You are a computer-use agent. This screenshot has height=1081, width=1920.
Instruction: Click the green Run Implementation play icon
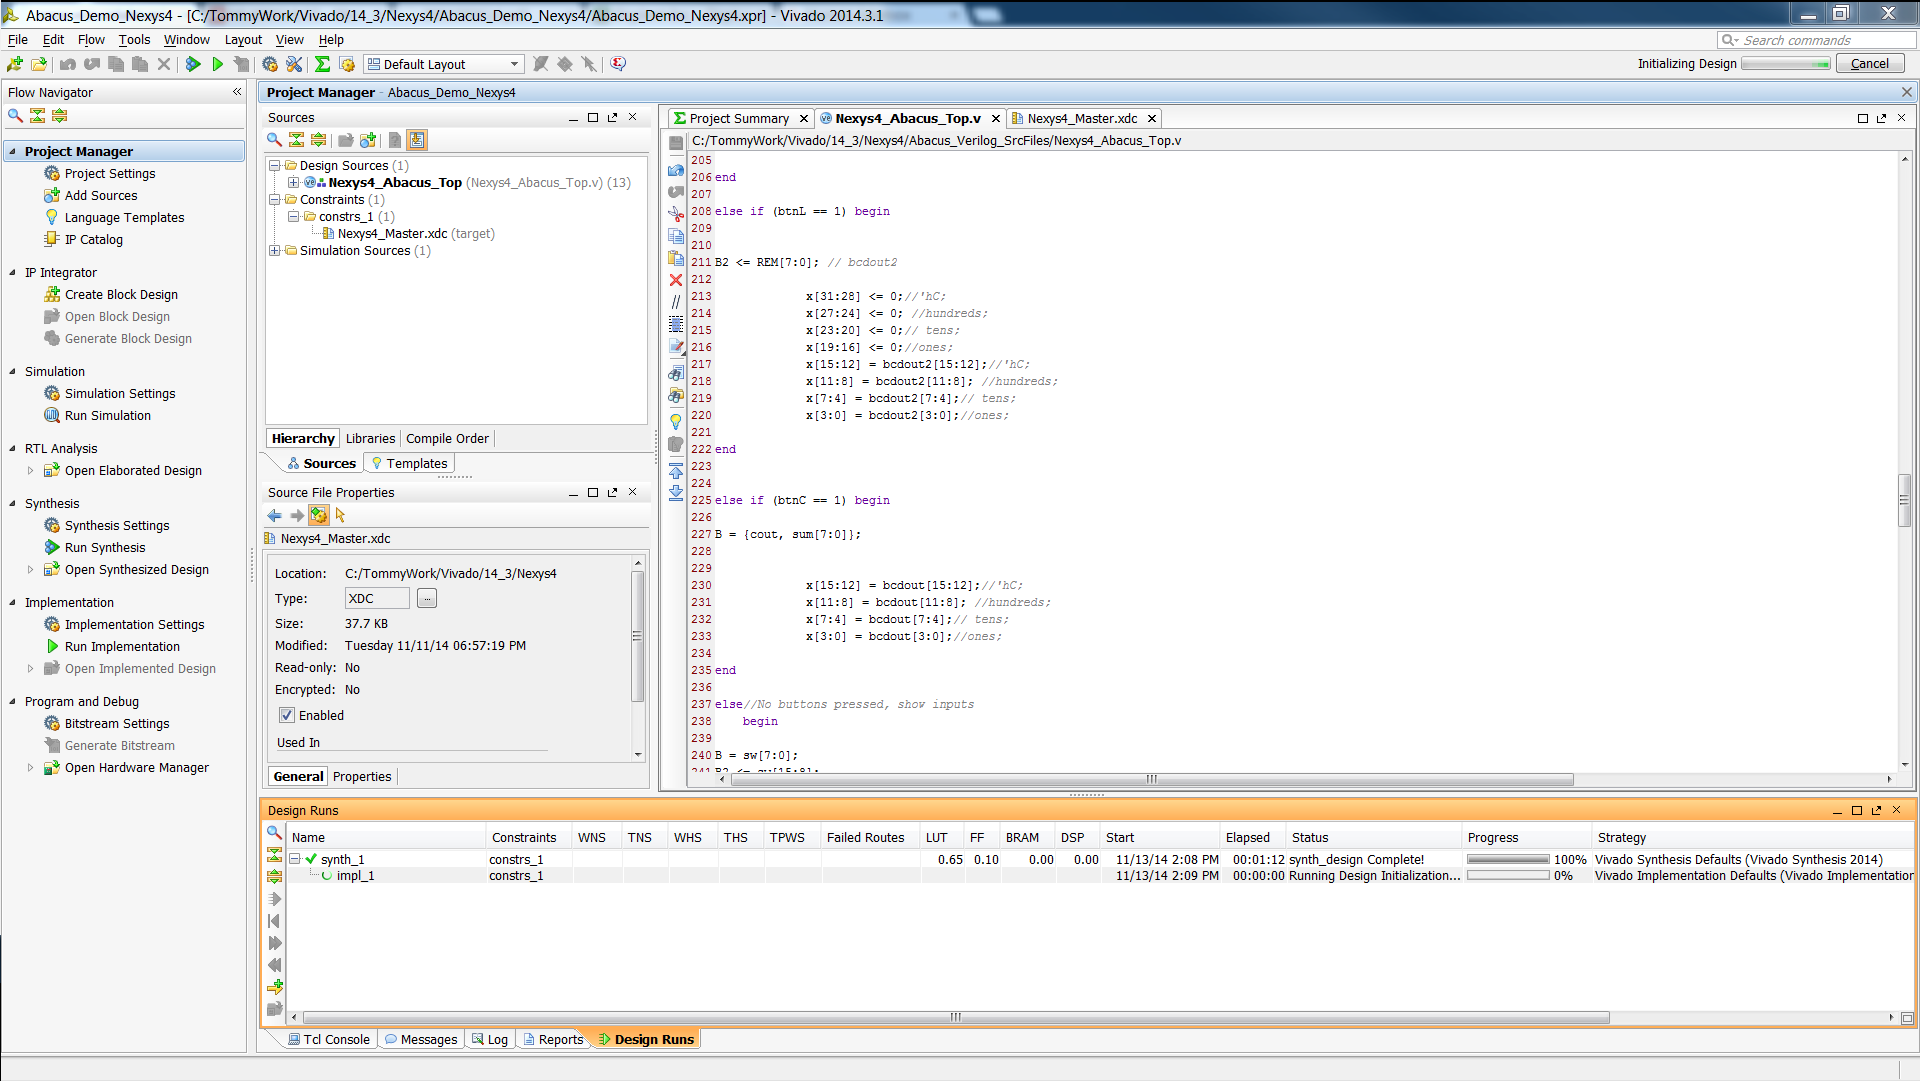point(217,64)
